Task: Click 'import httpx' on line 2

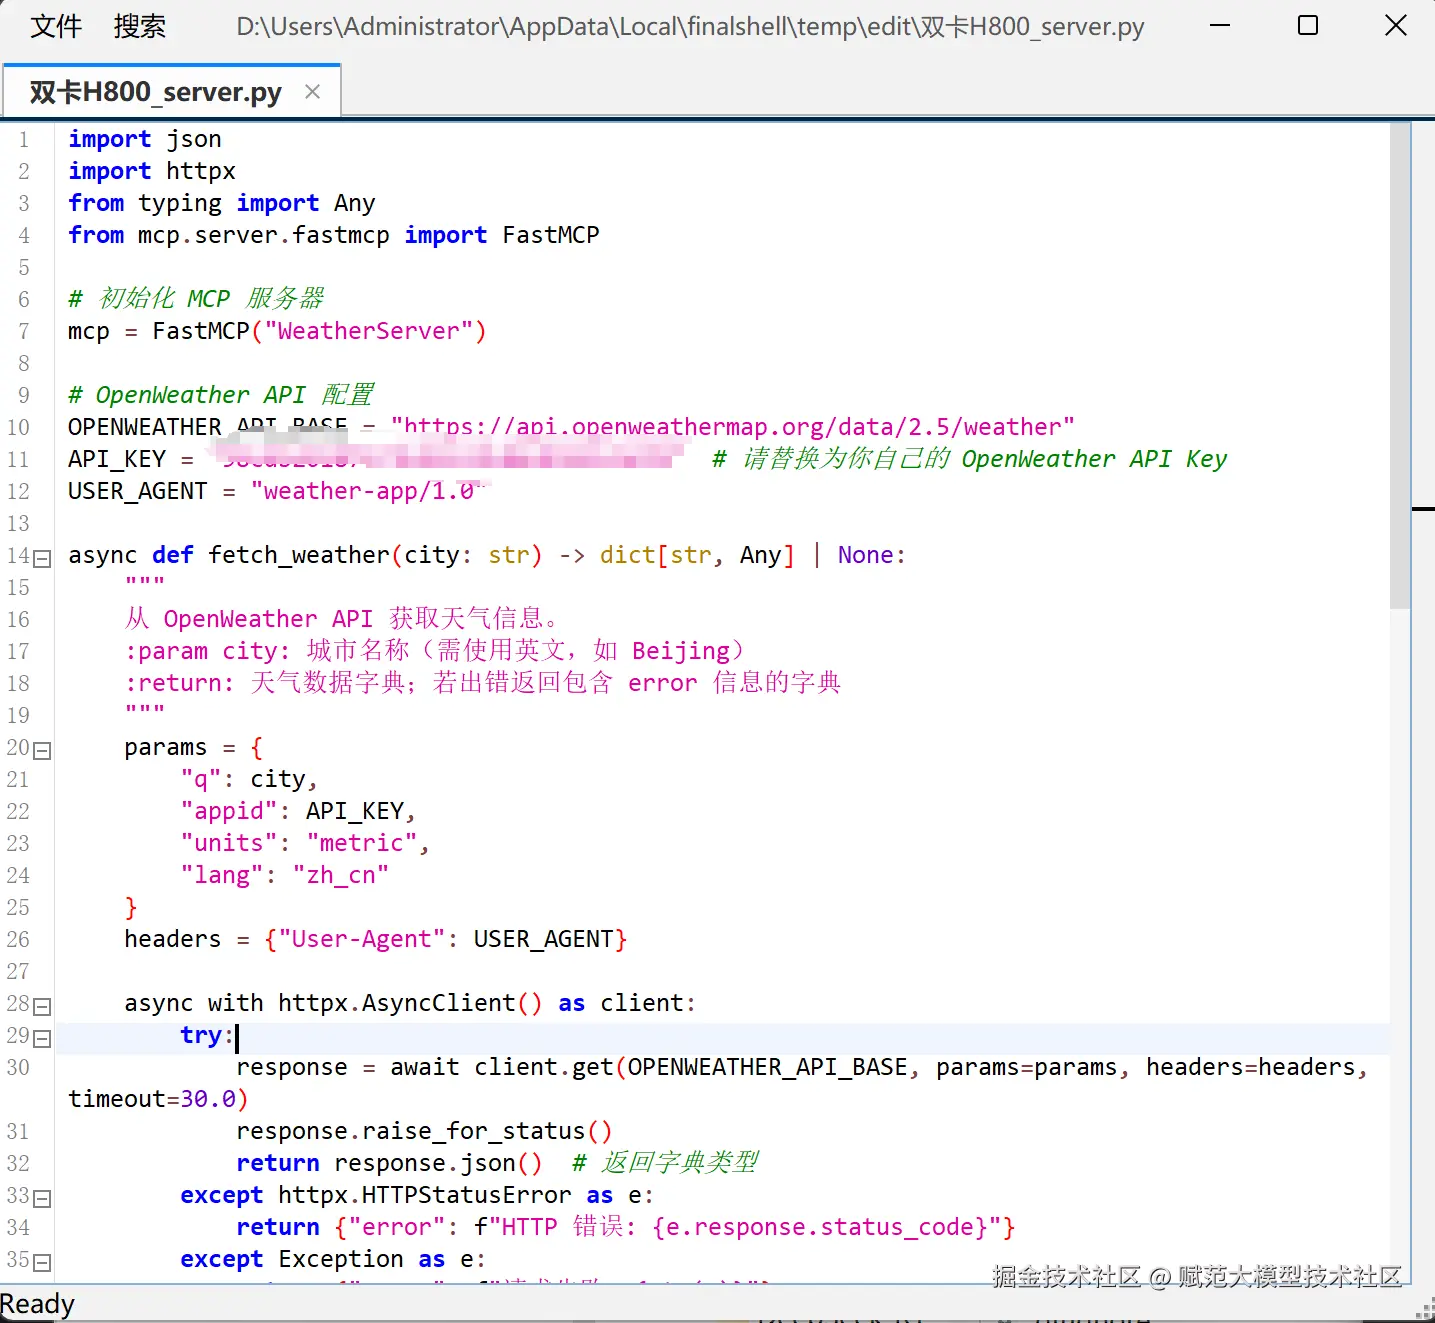Action: point(152,171)
